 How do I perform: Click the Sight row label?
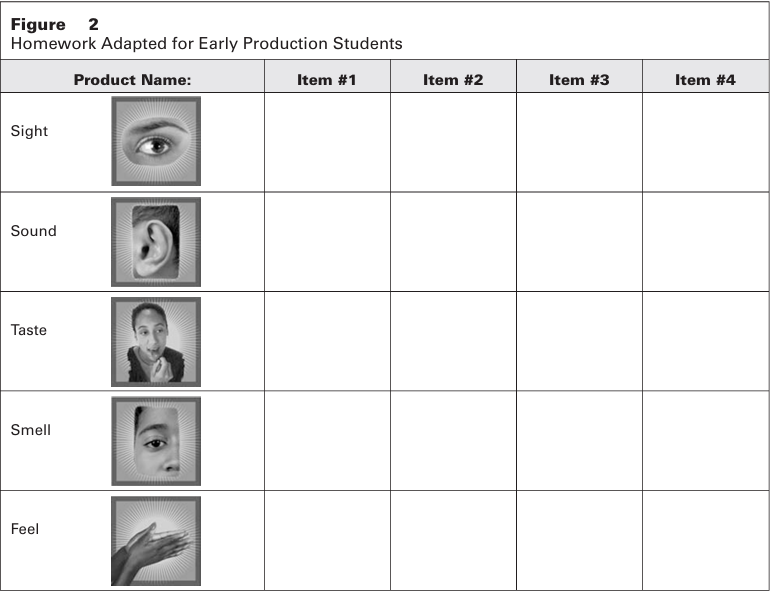(x=29, y=131)
